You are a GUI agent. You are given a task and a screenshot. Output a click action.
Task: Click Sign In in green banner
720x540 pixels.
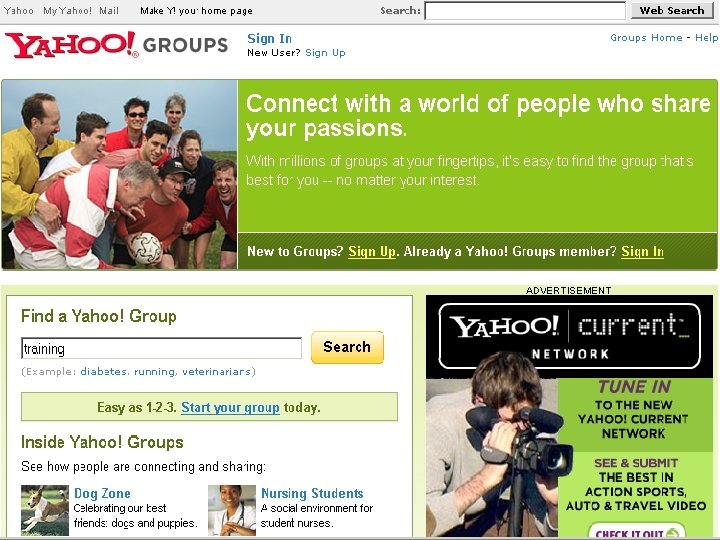click(x=642, y=252)
